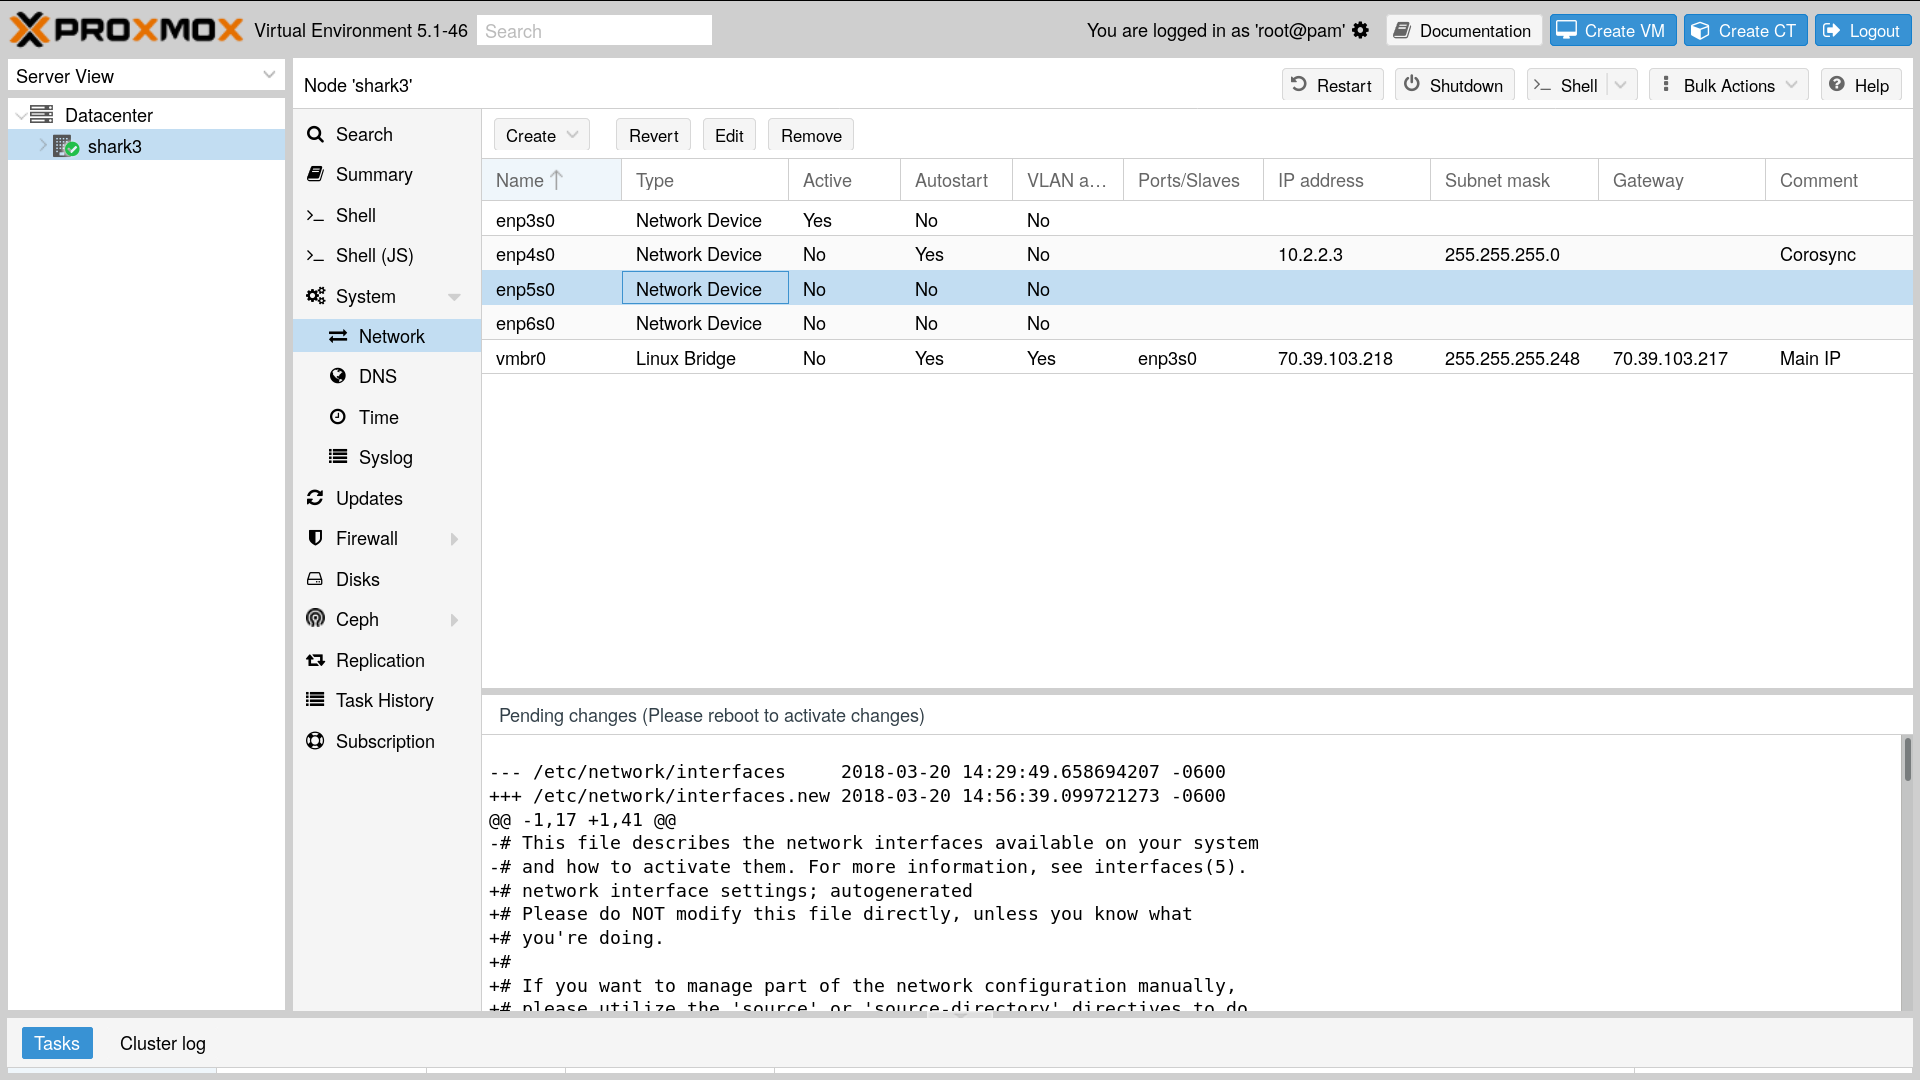The image size is (1920, 1080).
Task: Sort by the Active column header
Action: pos(844,181)
